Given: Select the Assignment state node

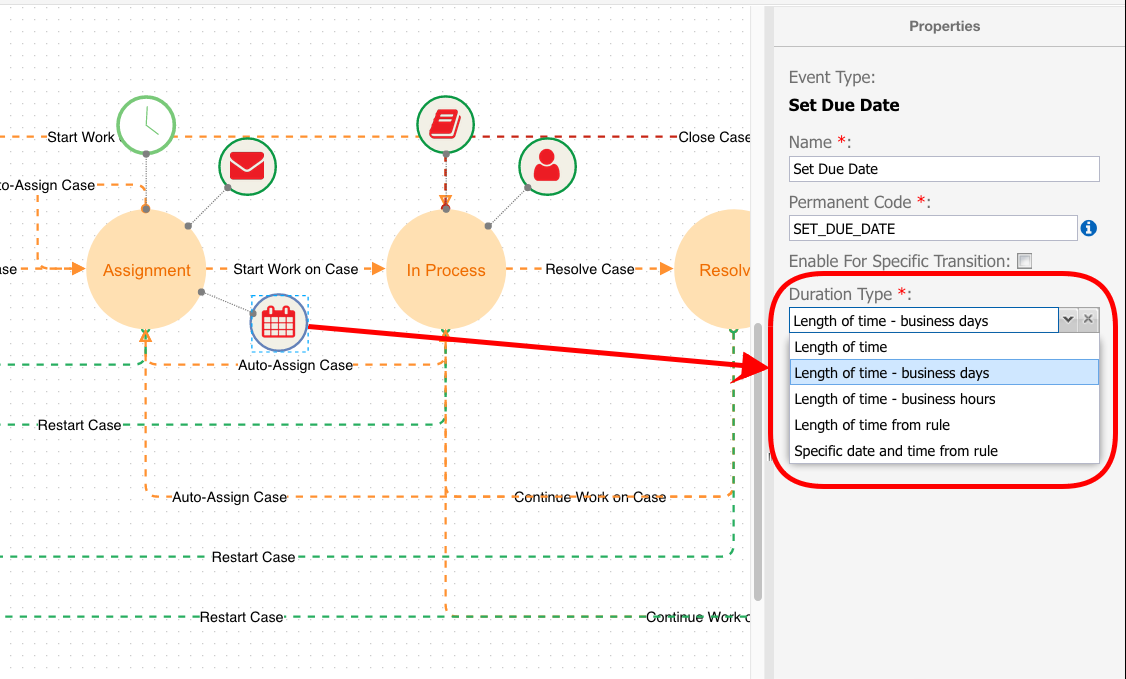Looking at the screenshot, I should [x=146, y=270].
